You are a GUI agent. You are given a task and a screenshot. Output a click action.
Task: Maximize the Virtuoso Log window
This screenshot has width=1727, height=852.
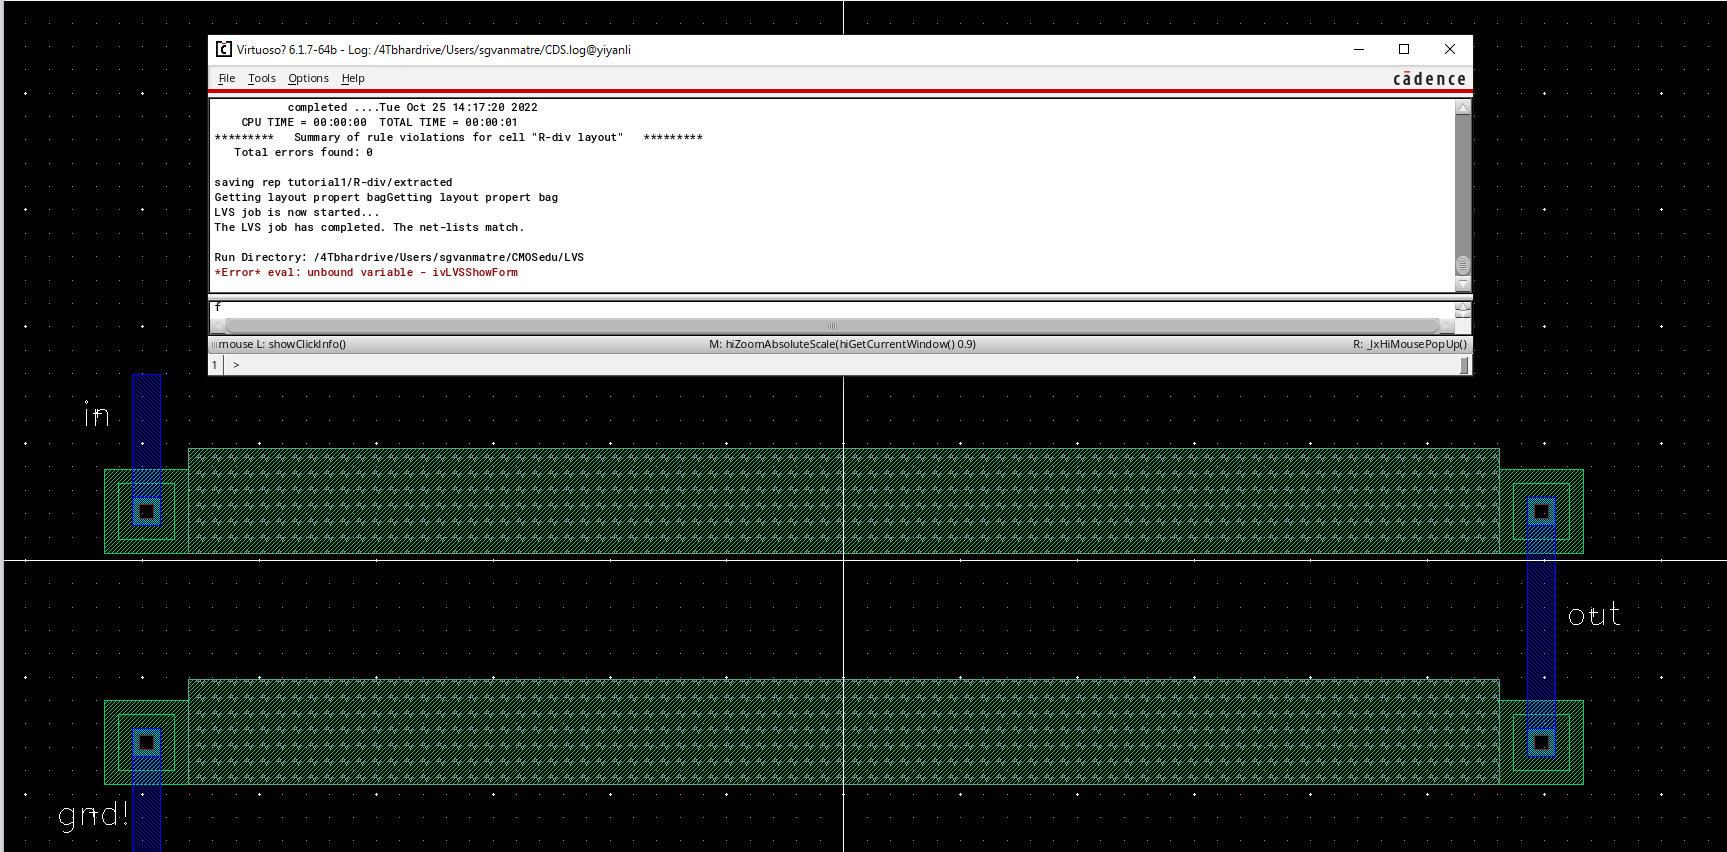(1404, 49)
